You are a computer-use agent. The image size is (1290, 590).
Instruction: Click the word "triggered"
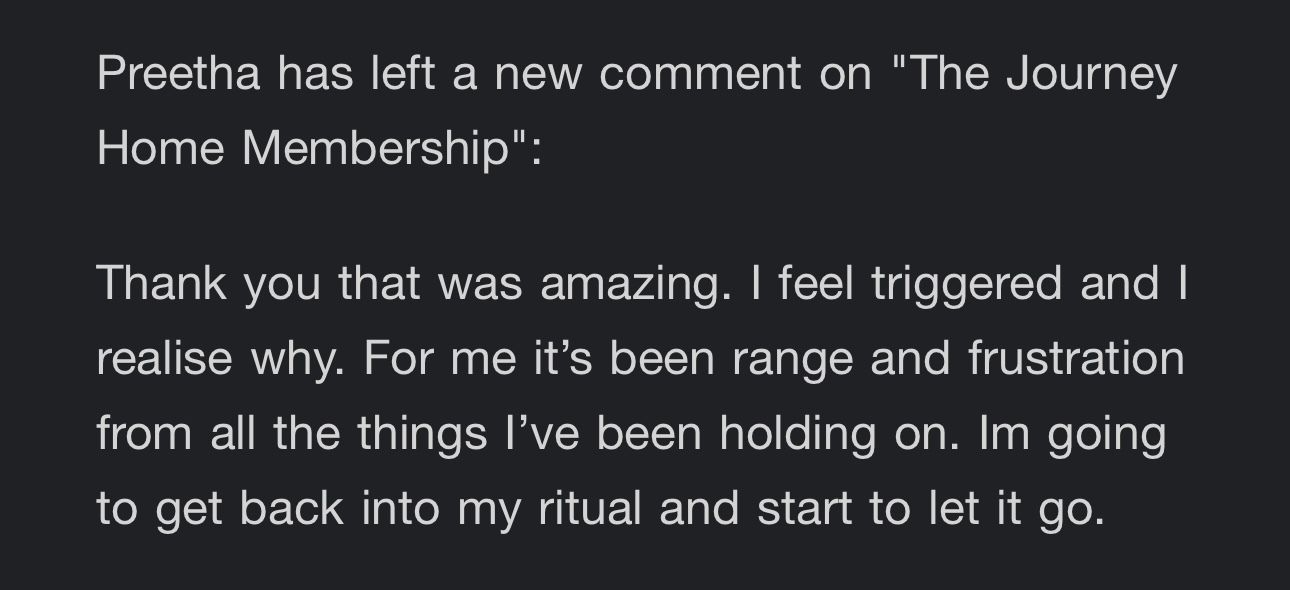[965, 284]
